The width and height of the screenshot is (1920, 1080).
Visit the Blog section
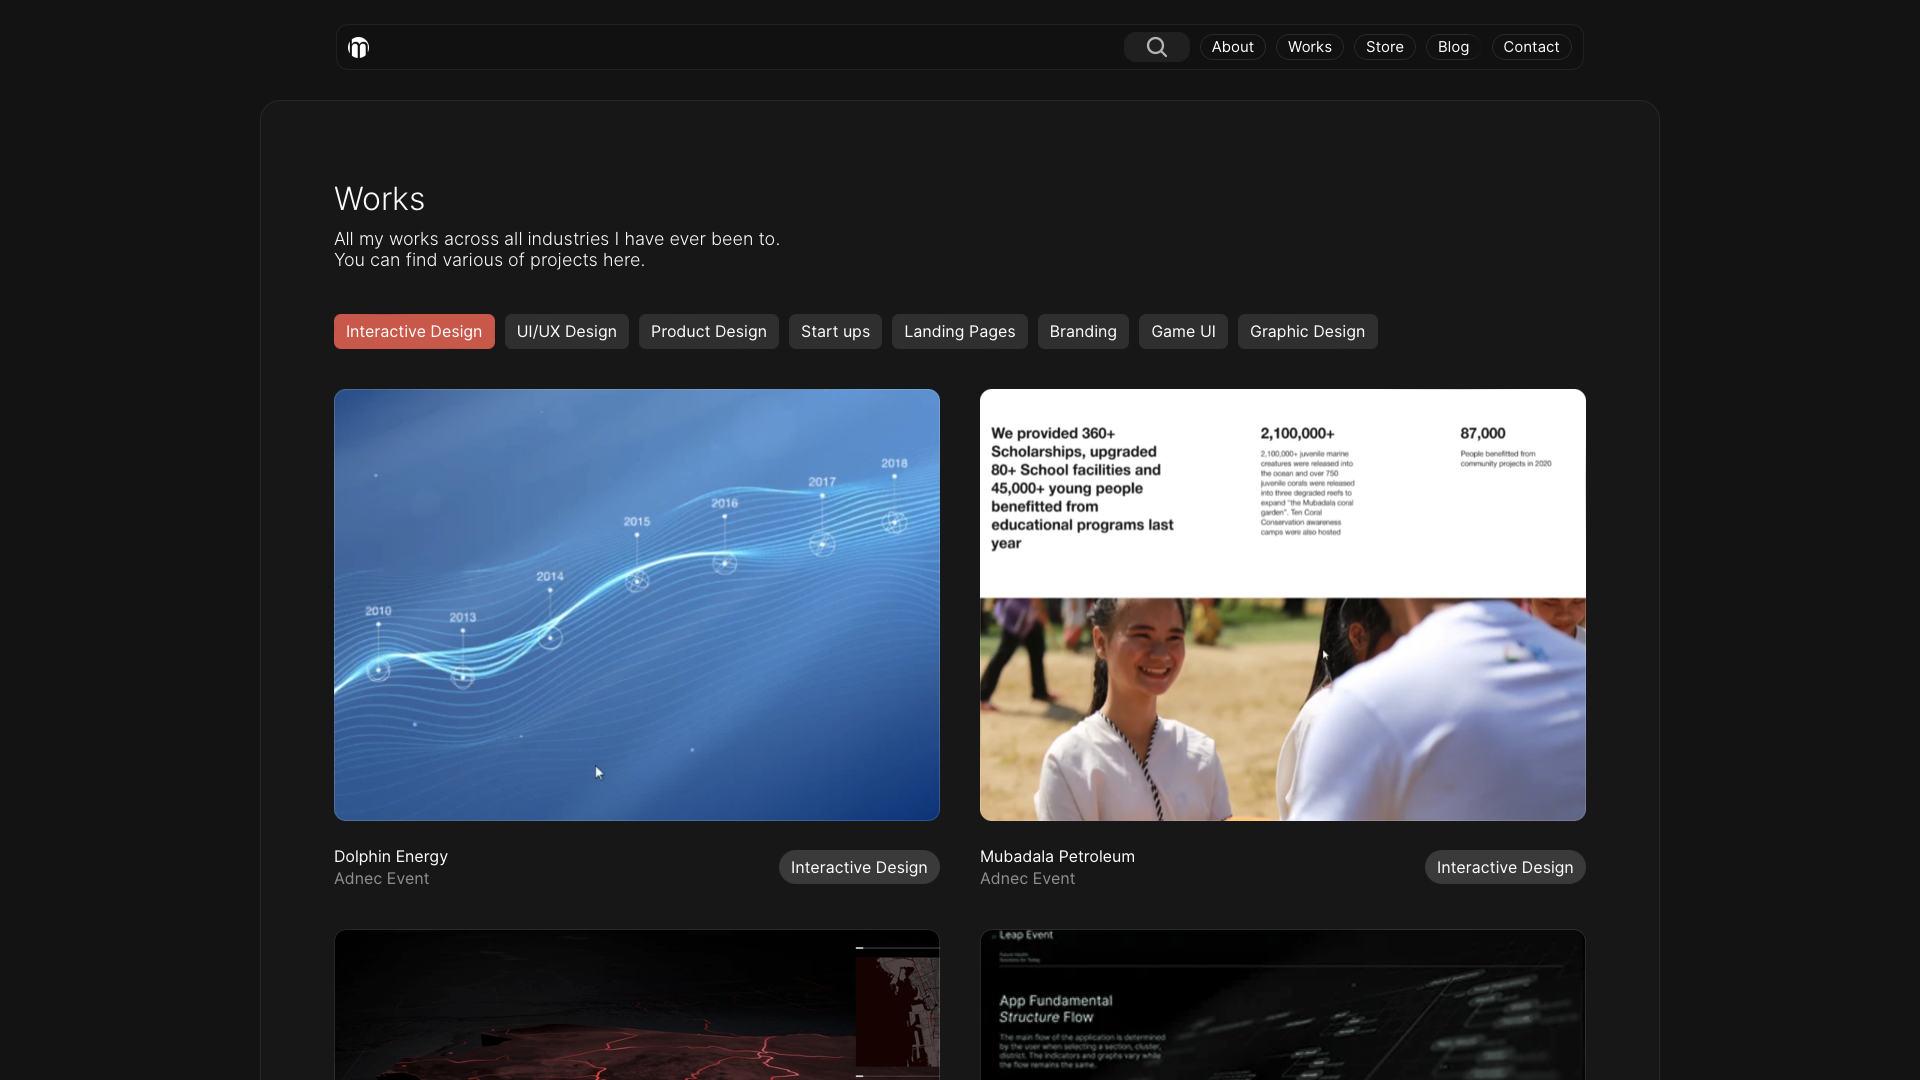click(1453, 47)
